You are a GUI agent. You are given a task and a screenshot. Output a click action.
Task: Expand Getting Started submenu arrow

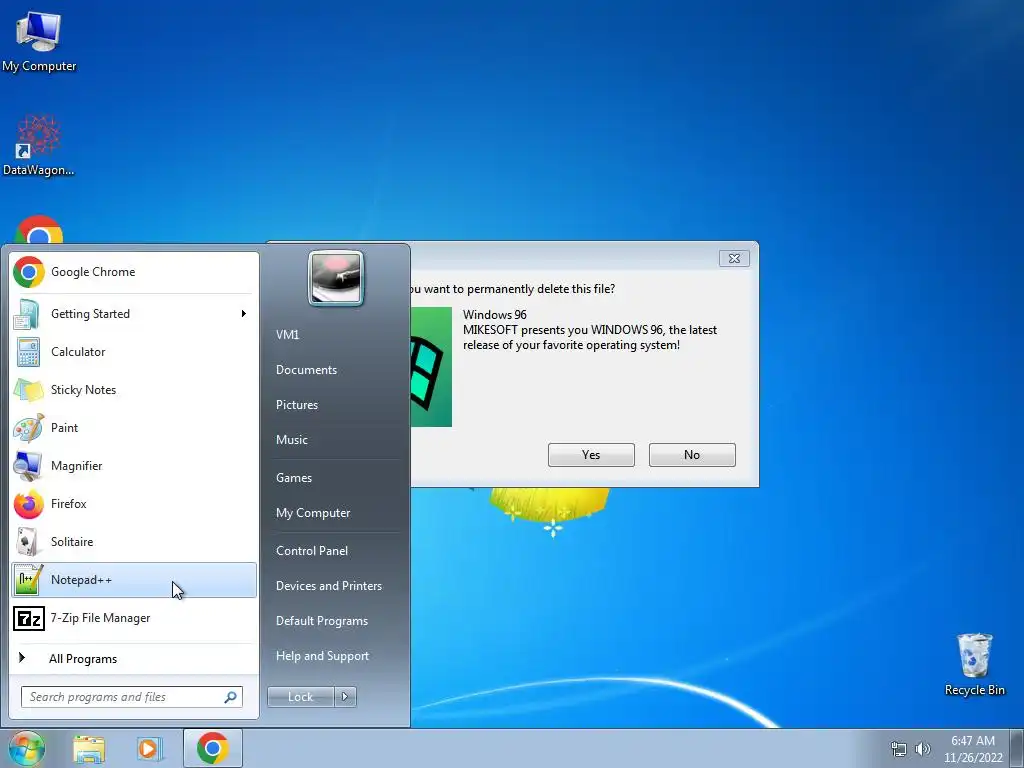click(x=244, y=314)
